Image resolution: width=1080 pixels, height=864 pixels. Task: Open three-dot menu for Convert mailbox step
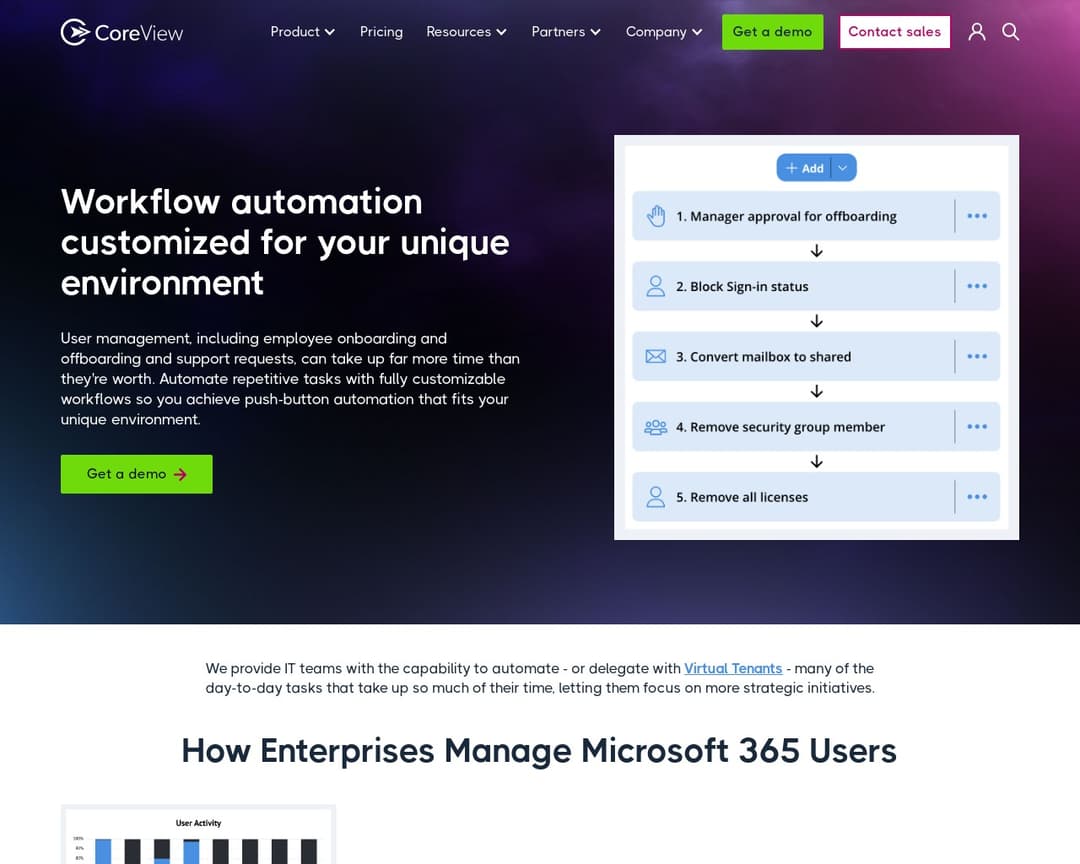tap(977, 356)
